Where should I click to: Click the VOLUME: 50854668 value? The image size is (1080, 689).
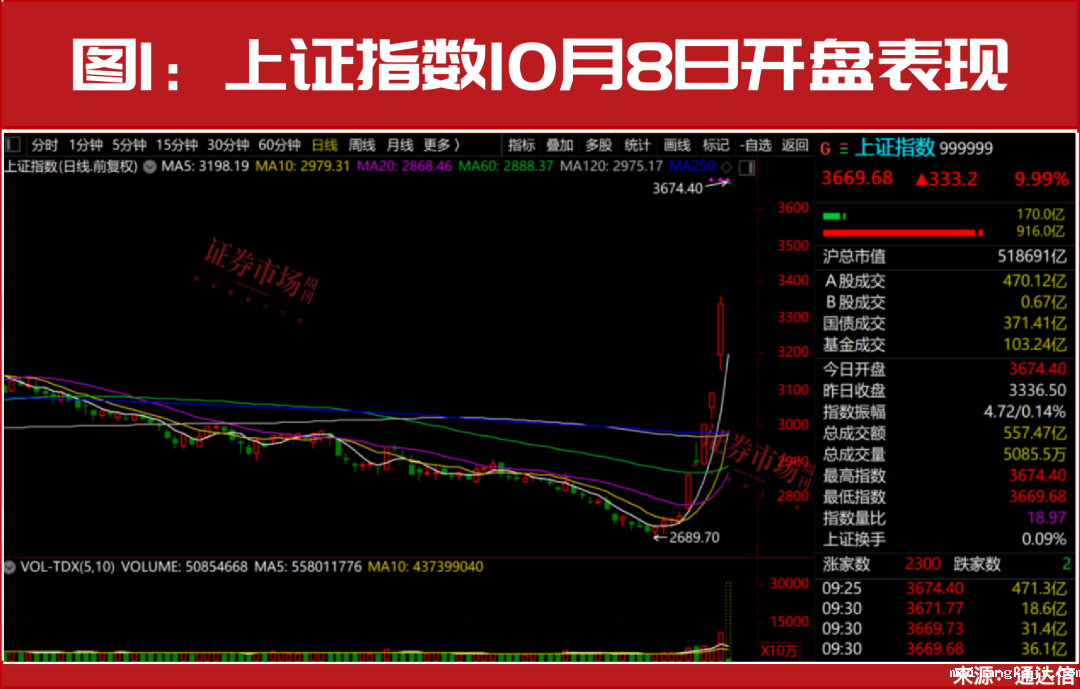[184, 567]
